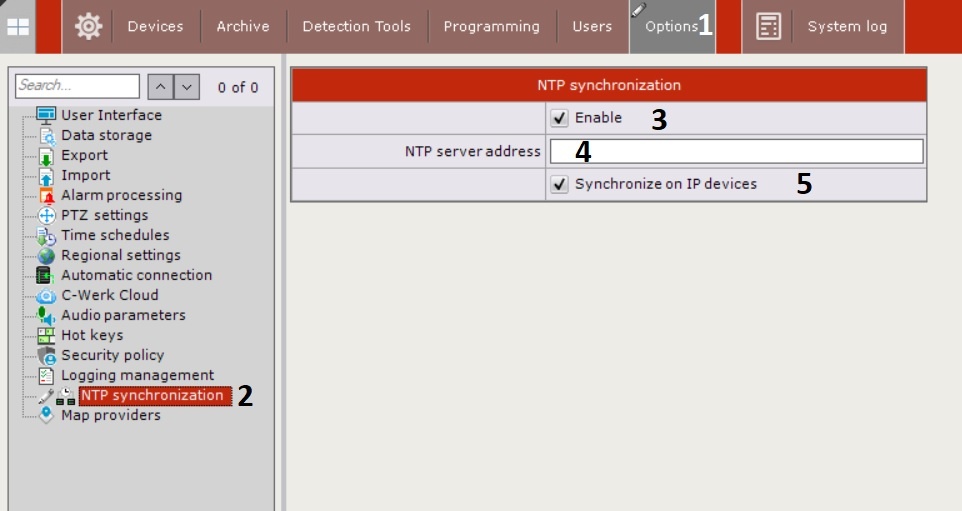
Task: Open settings via the gear icon
Action: 88,27
